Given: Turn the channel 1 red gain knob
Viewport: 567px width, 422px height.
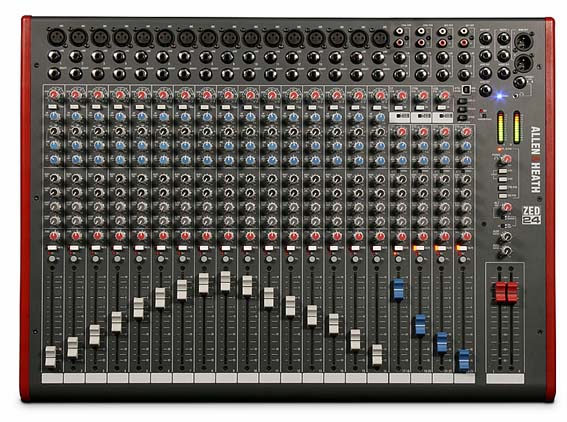Looking at the screenshot, I should pos(54,95).
